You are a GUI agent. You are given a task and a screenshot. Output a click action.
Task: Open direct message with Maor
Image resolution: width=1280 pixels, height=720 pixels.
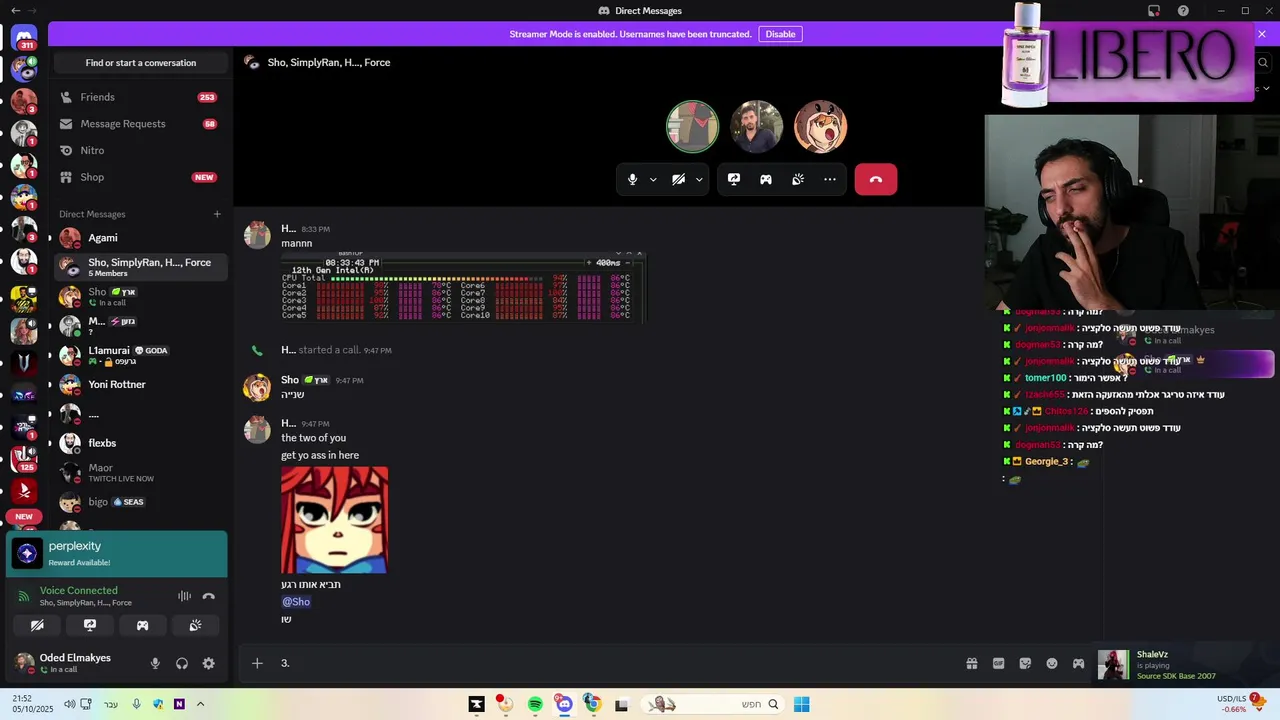(x=140, y=472)
